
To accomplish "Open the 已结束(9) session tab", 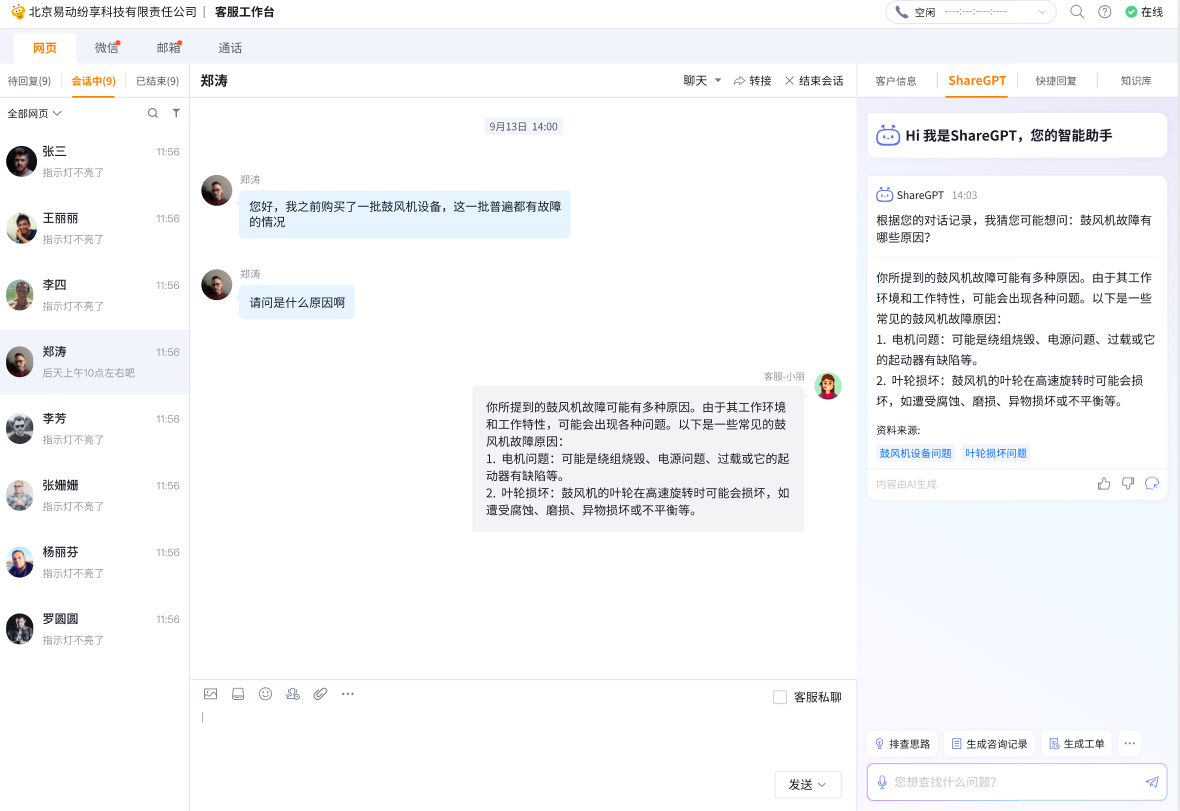I will click(x=156, y=81).
